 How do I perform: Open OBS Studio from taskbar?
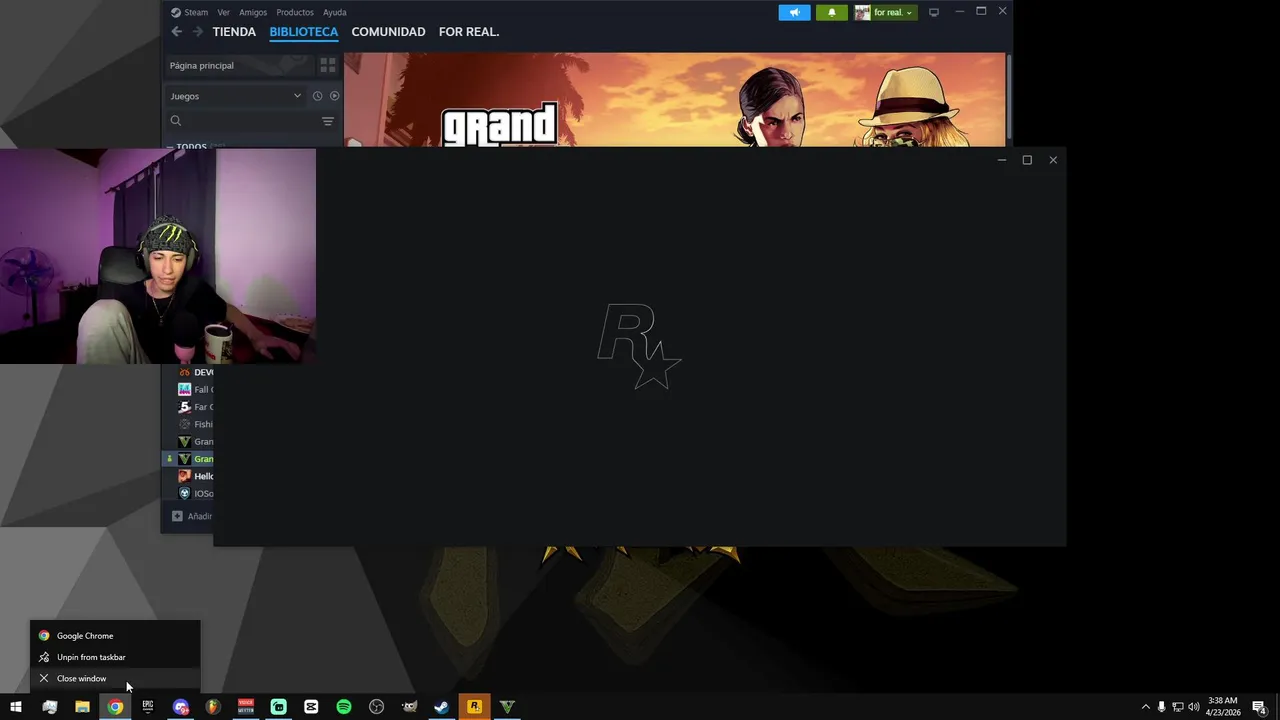(376, 707)
